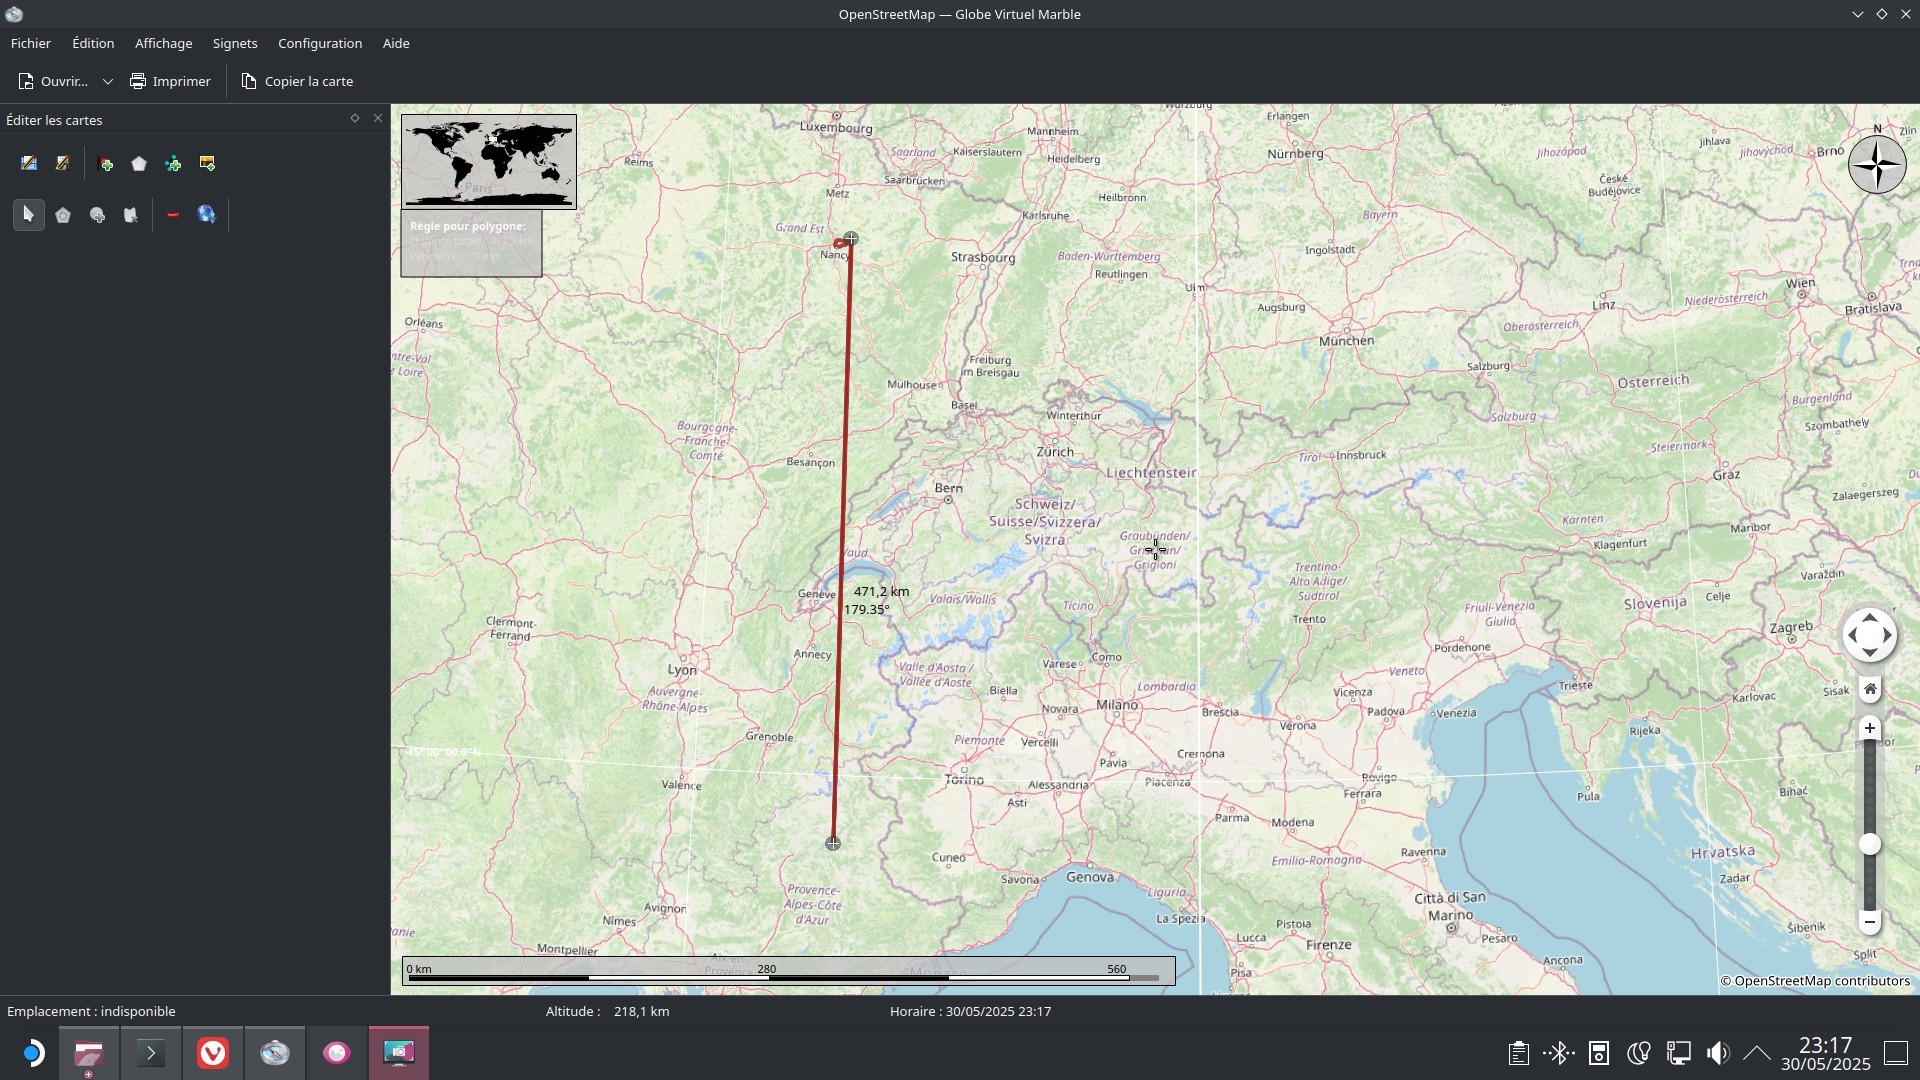Click the clear annotations cat-shaped icon
The width and height of the screenshot is (1920, 1080).
[x=130, y=214]
